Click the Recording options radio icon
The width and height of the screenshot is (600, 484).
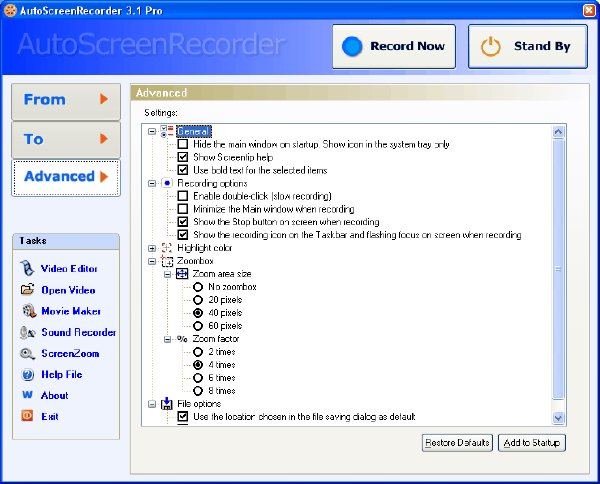click(x=167, y=183)
